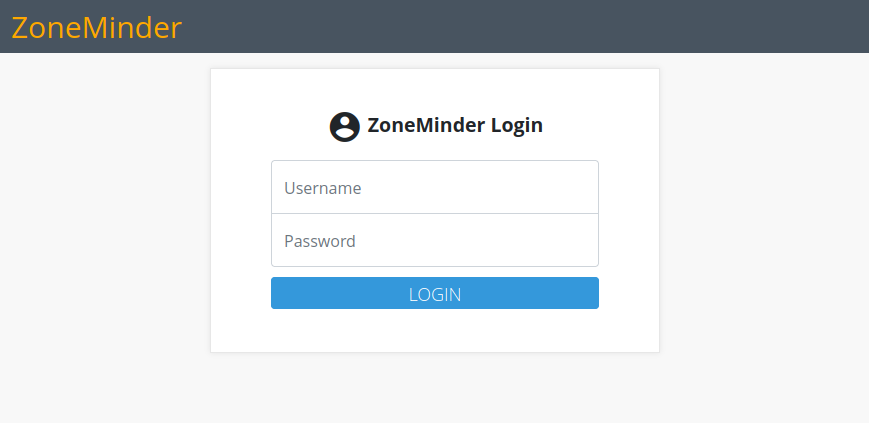
Task: Open the ZoneMinder brand link in header
Action: (96, 27)
